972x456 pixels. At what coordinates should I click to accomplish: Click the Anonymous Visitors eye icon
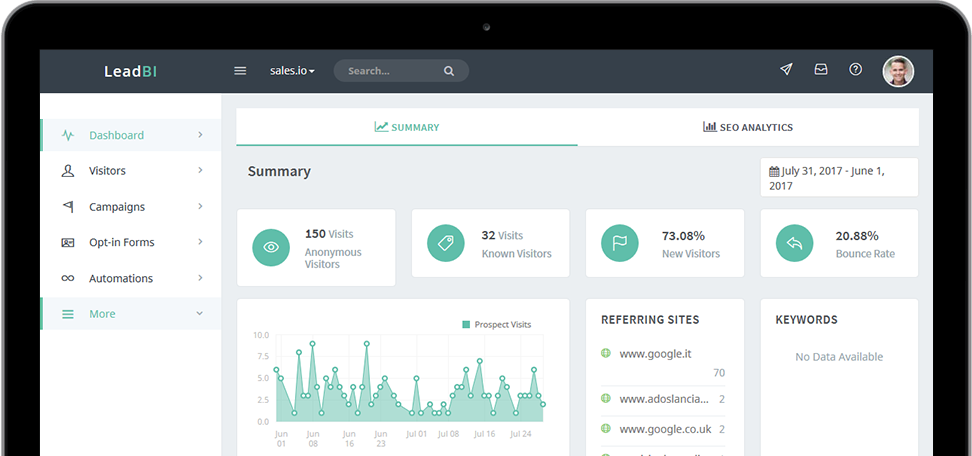[271, 247]
